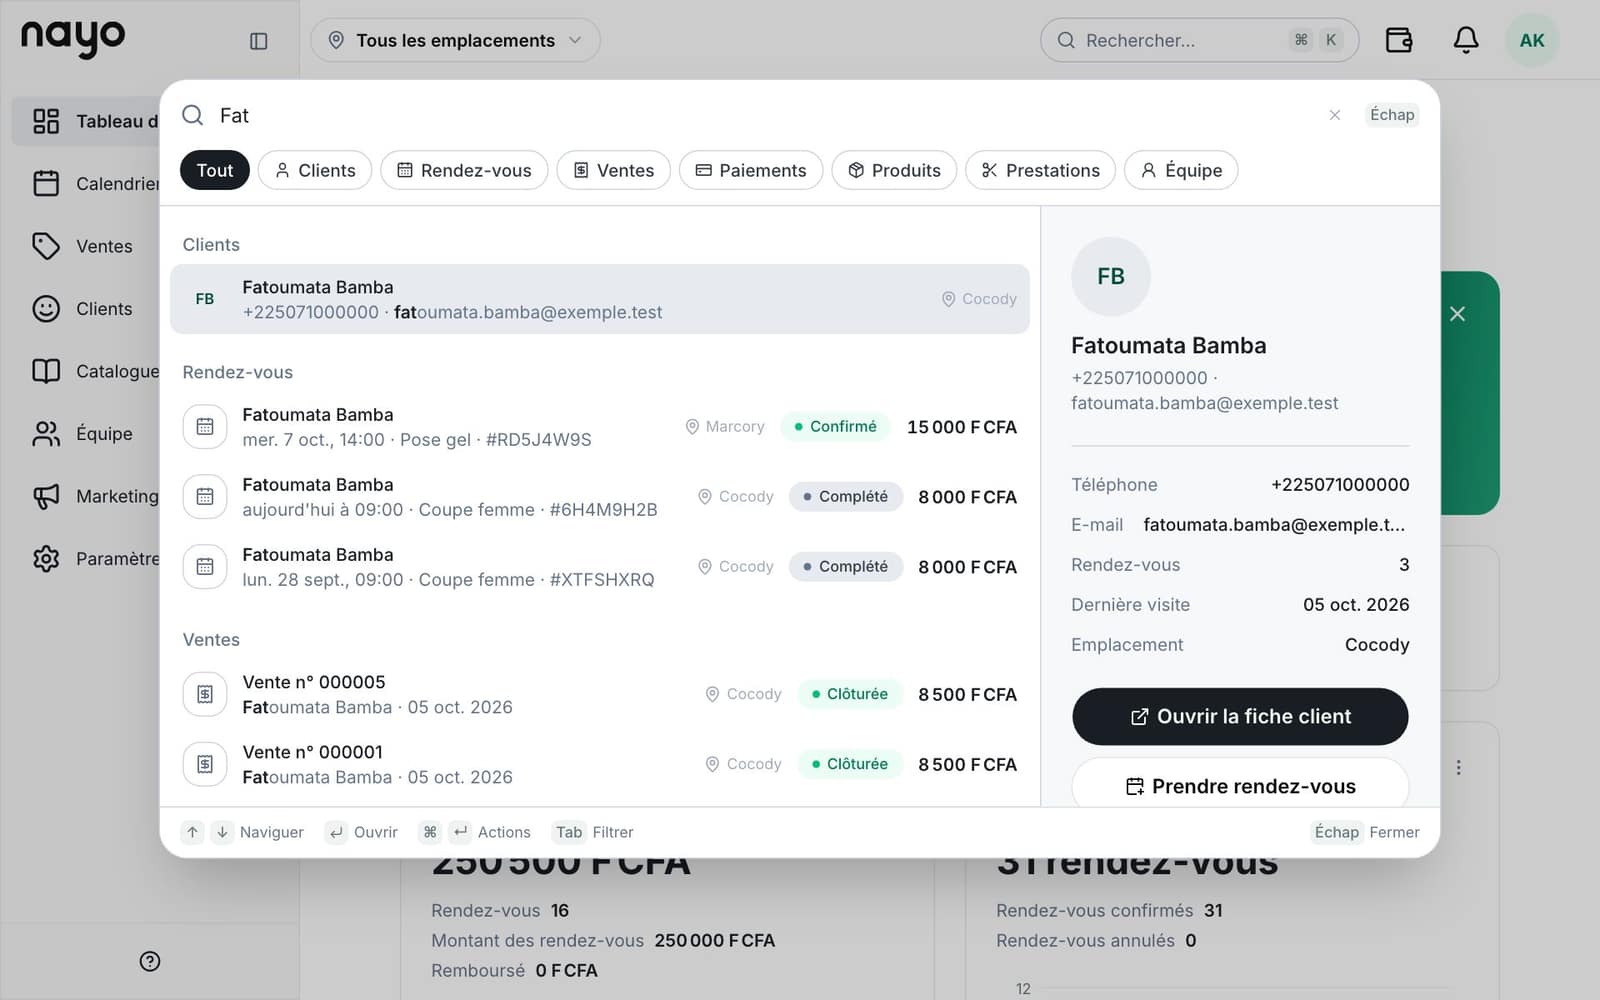The height and width of the screenshot is (1000, 1600).
Task: Click Marketing megaphone icon in sidebar
Action: [46, 496]
